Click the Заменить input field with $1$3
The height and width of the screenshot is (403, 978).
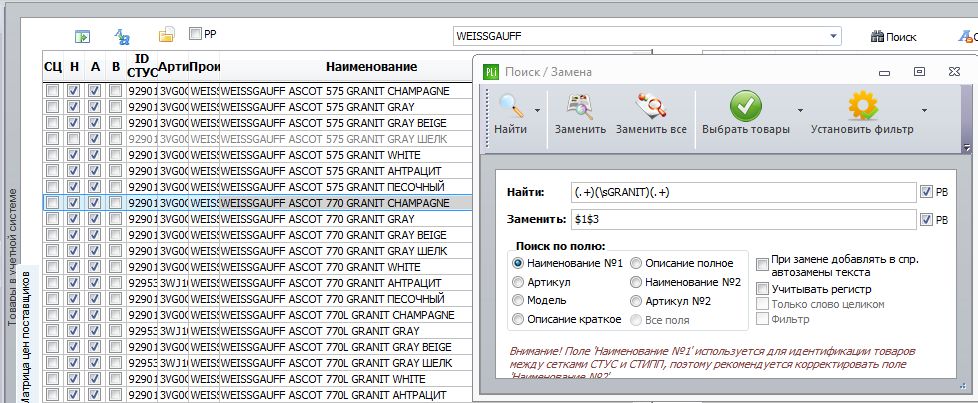[x=743, y=219]
